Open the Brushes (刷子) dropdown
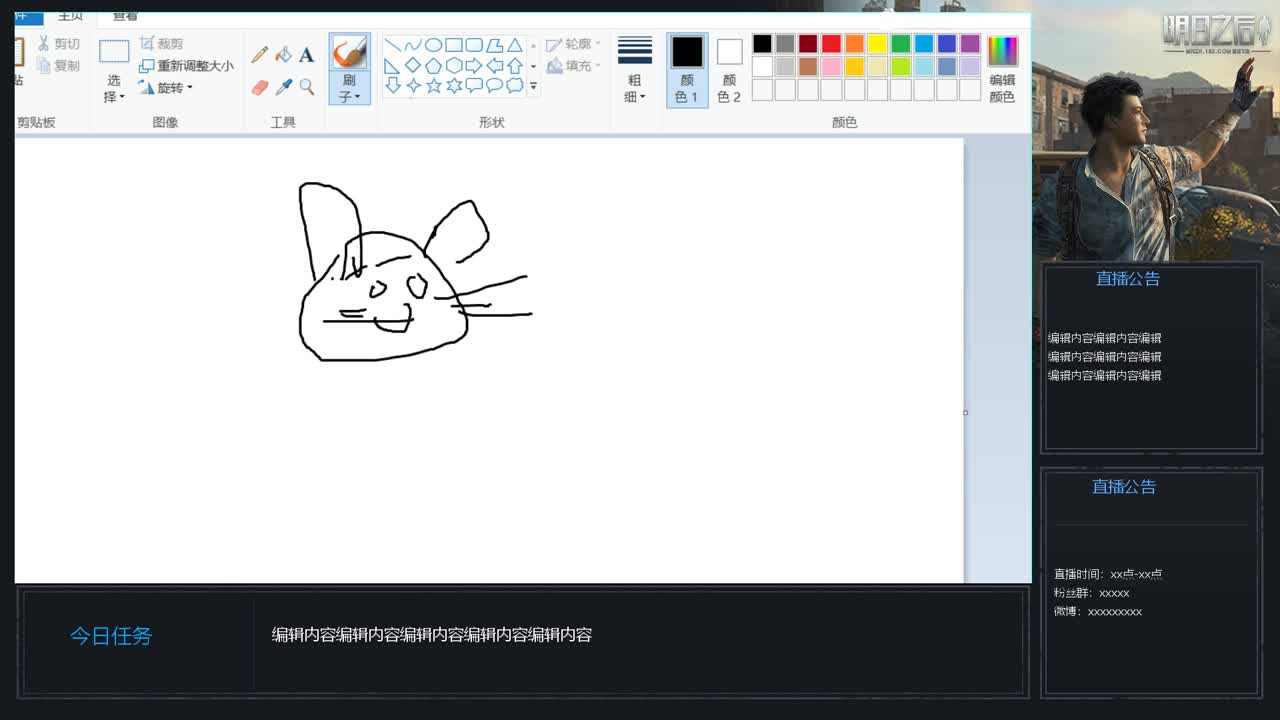Viewport: 1280px width, 720px height. [x=349, y=89]
